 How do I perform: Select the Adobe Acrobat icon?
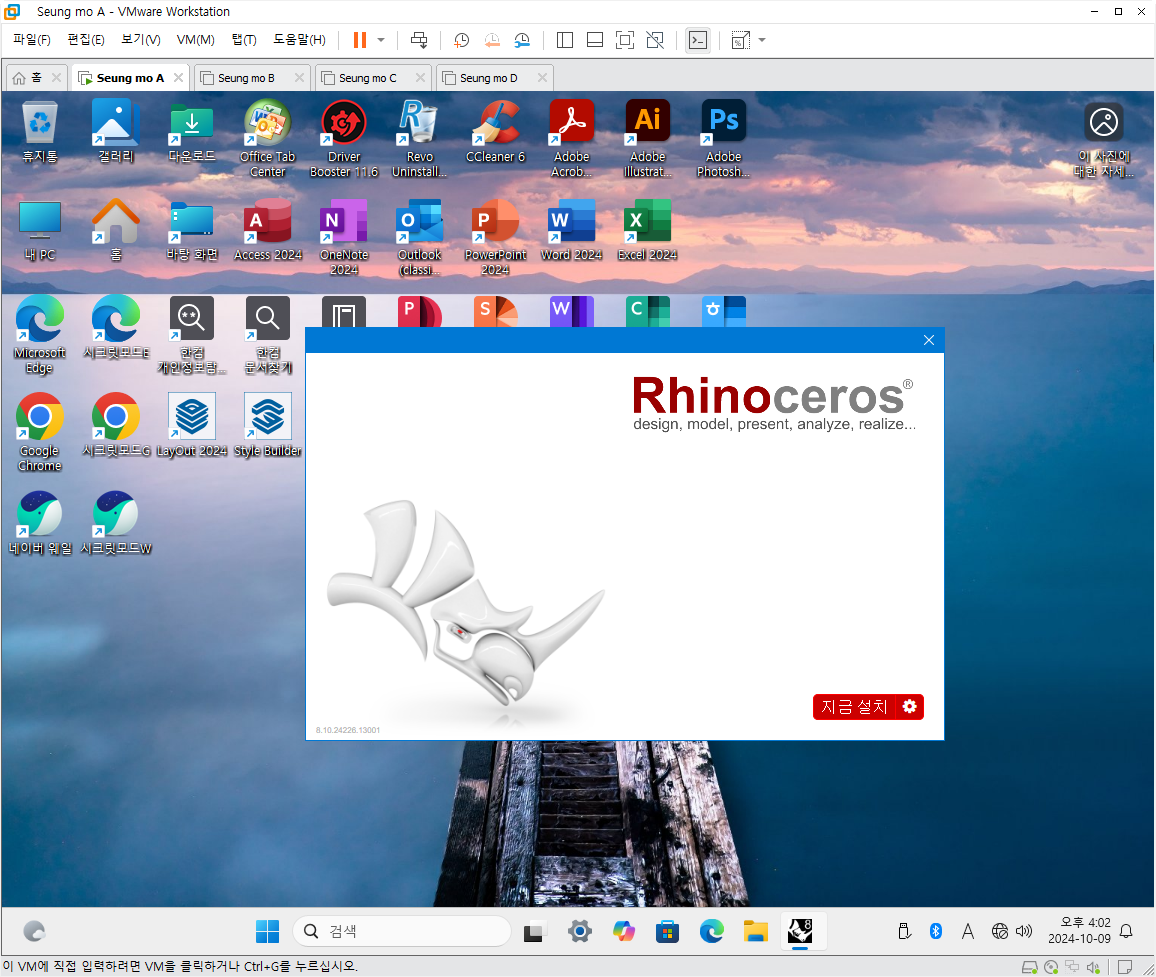[x=571, y=139]
